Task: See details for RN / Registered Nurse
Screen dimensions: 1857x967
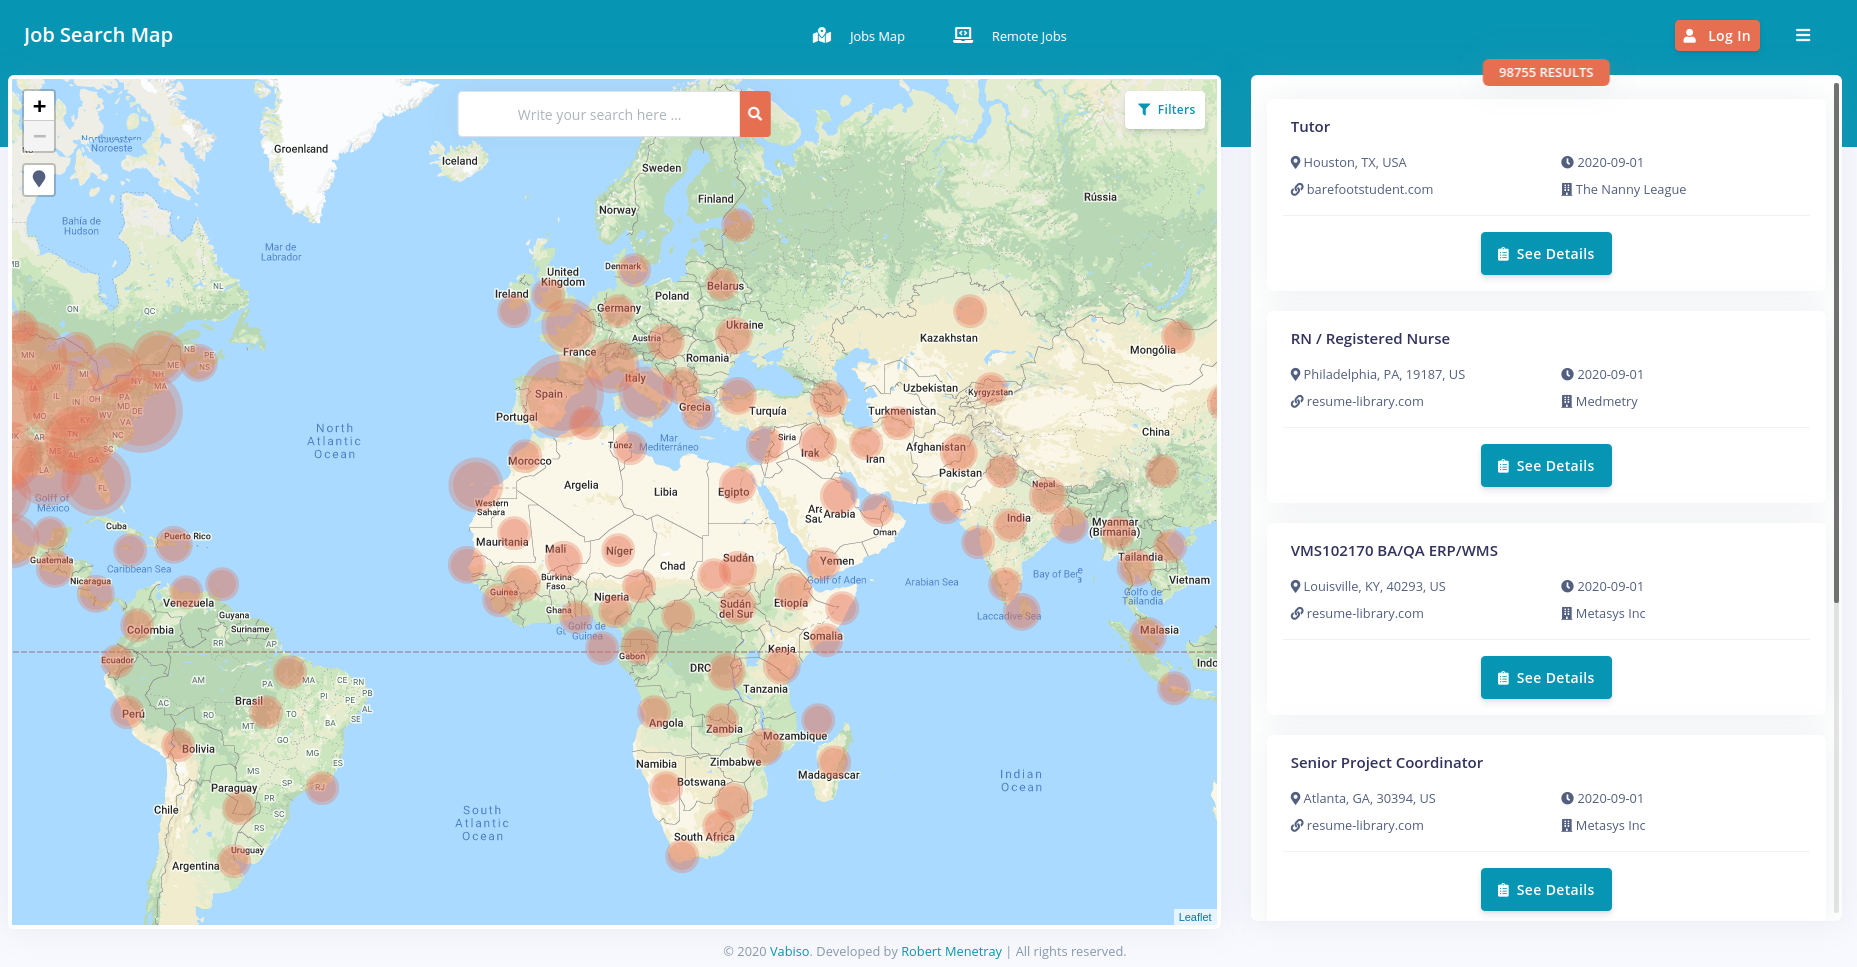Action: (1546, 466)
